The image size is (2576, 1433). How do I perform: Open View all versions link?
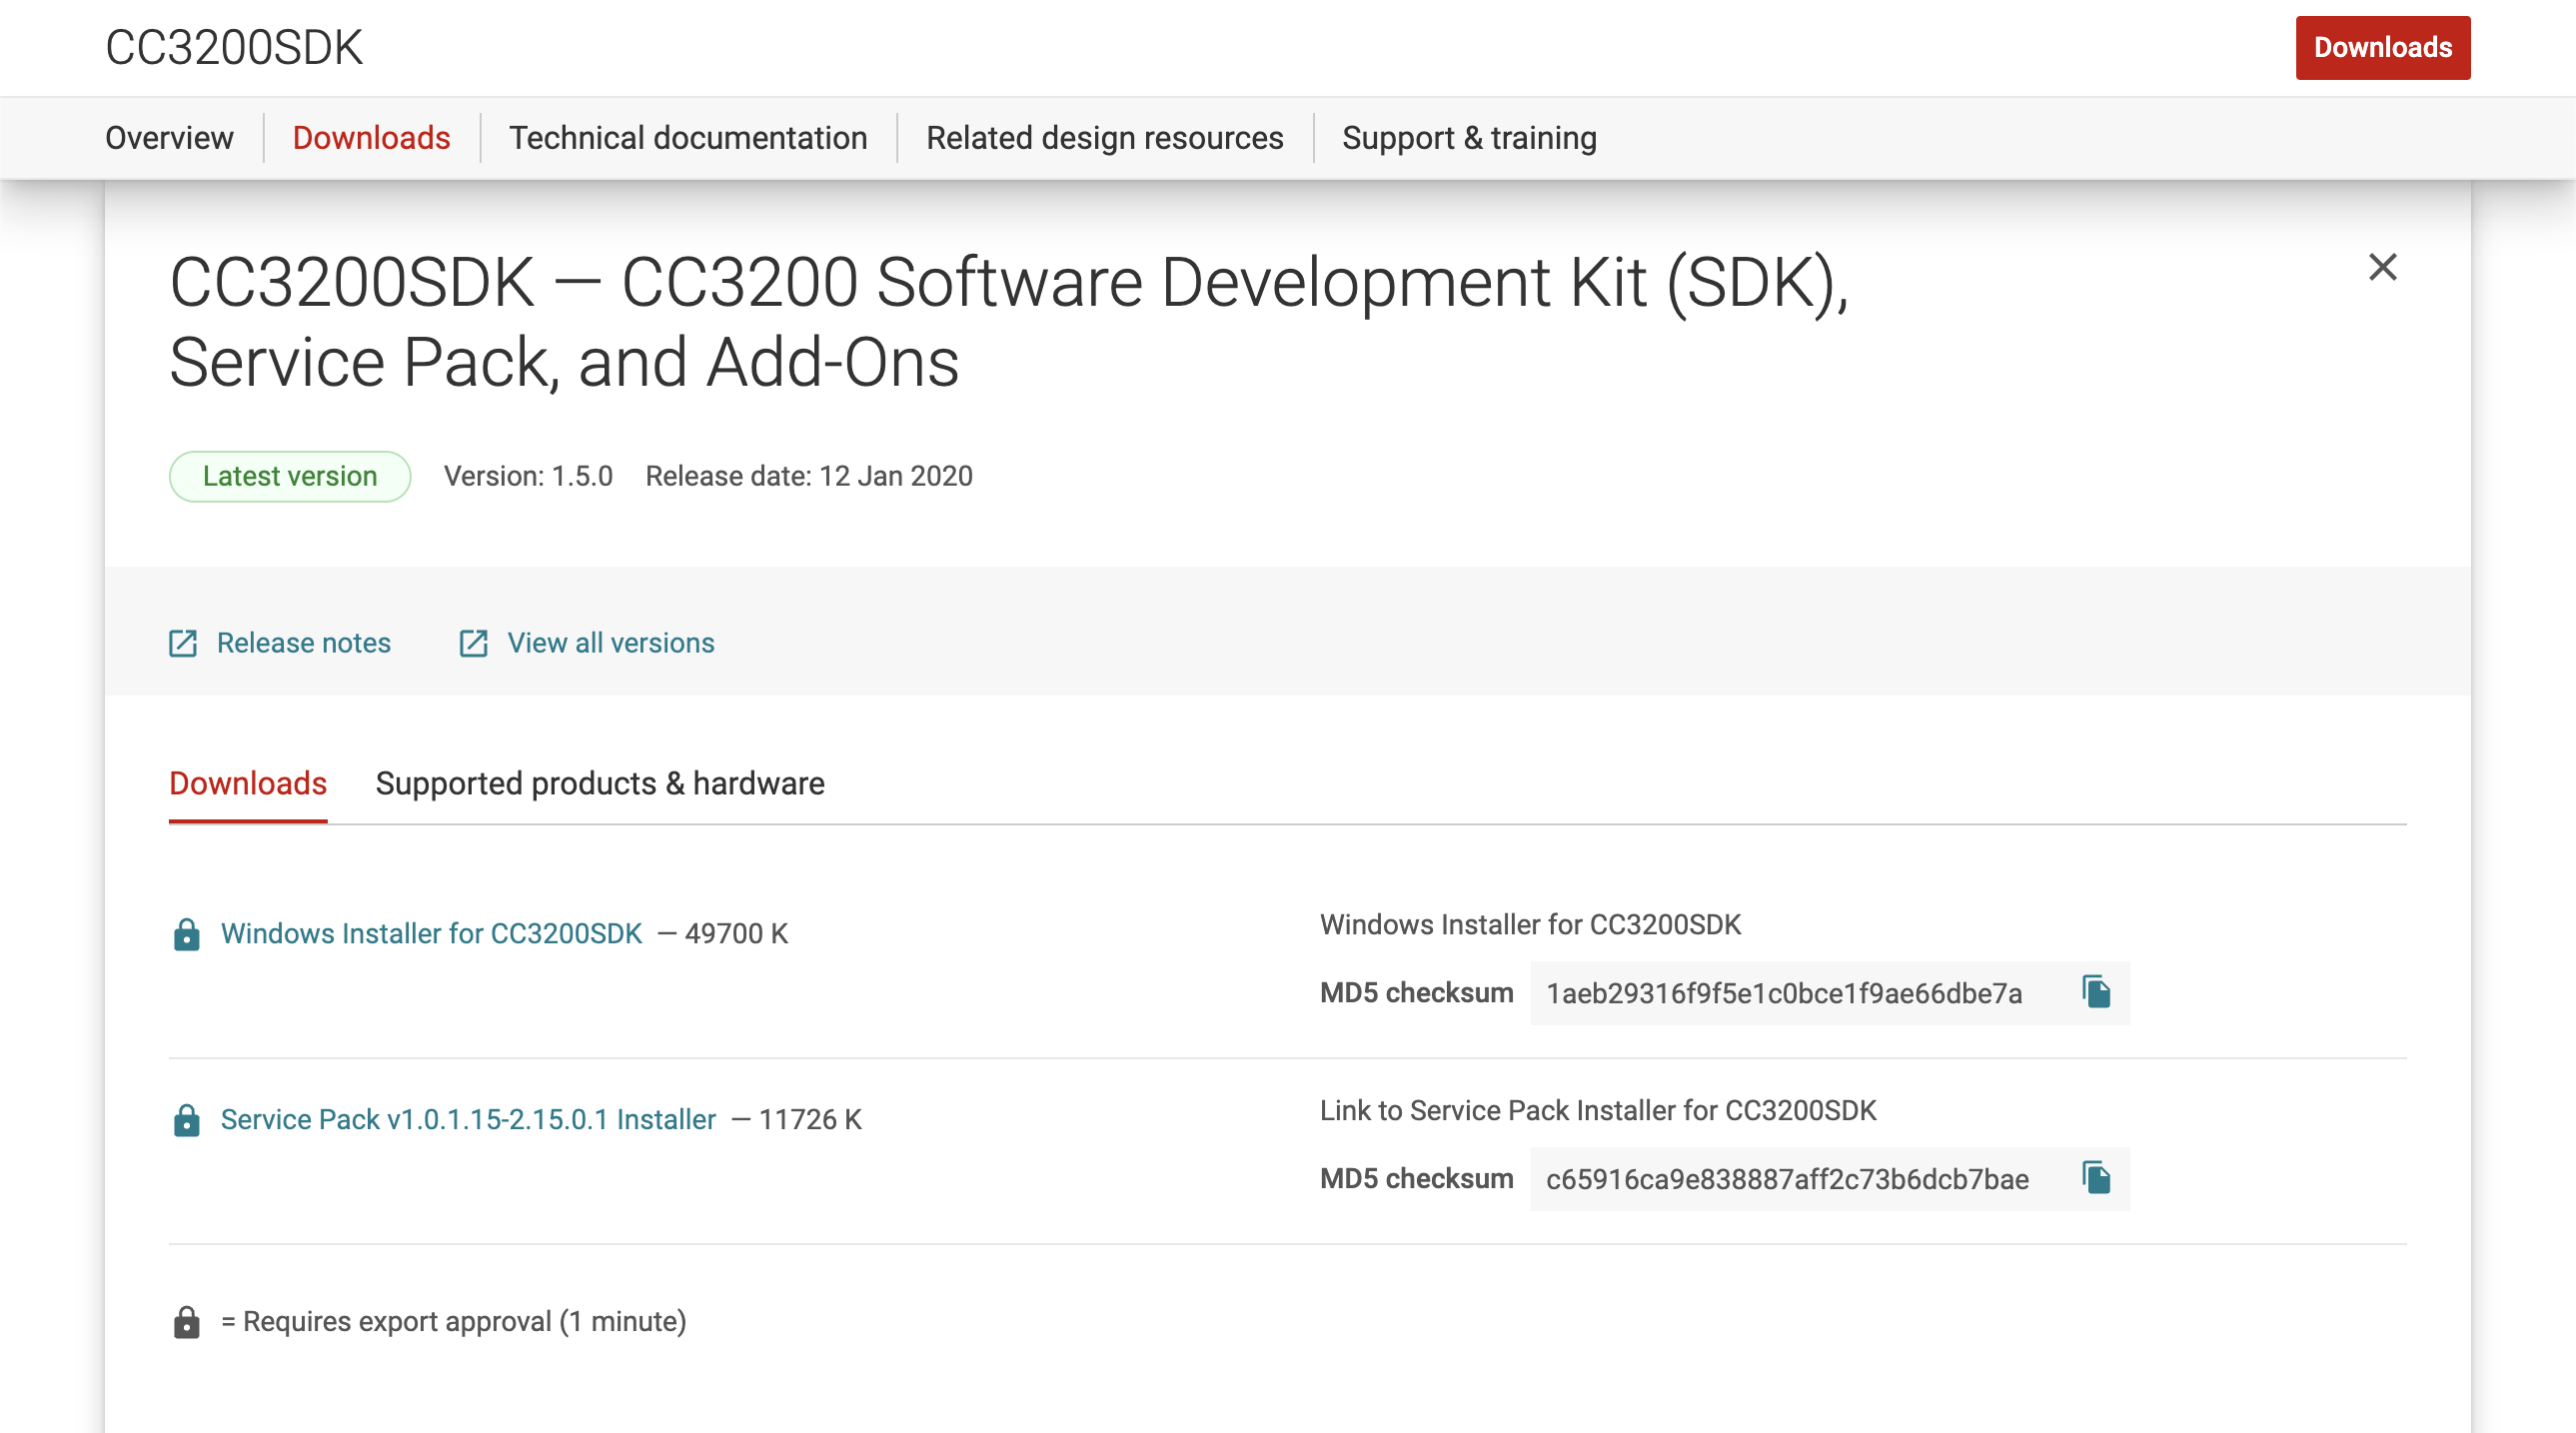pos(610,643)
